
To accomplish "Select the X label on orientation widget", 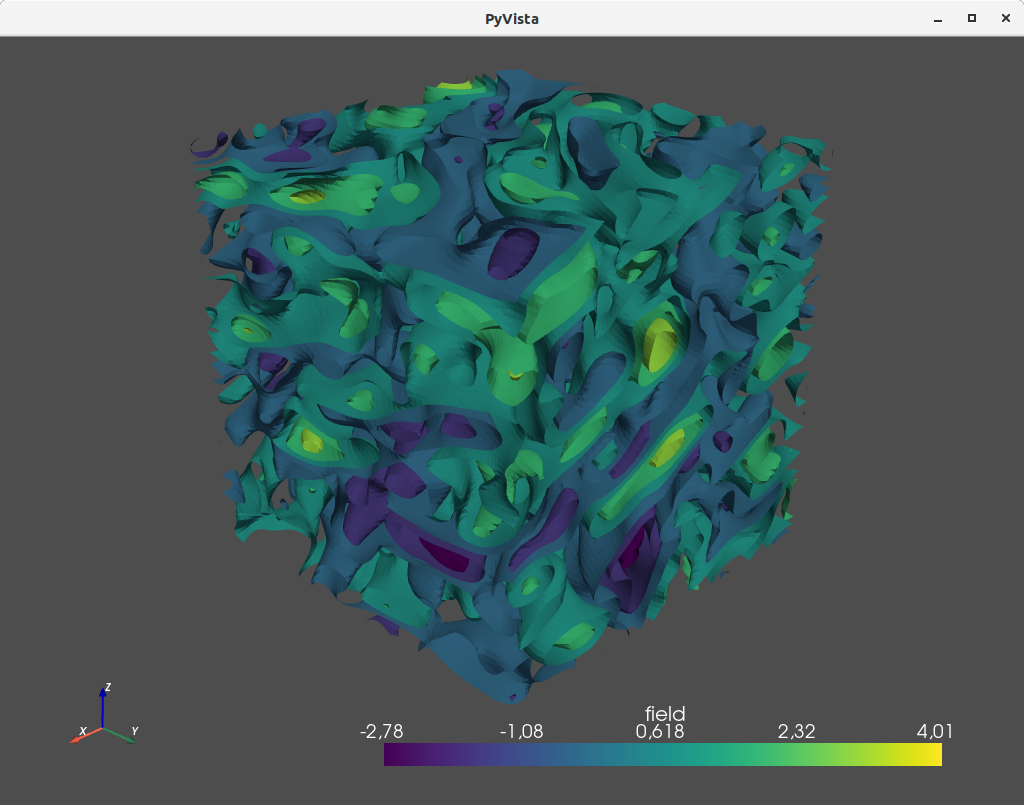I will tap(83, 731).
